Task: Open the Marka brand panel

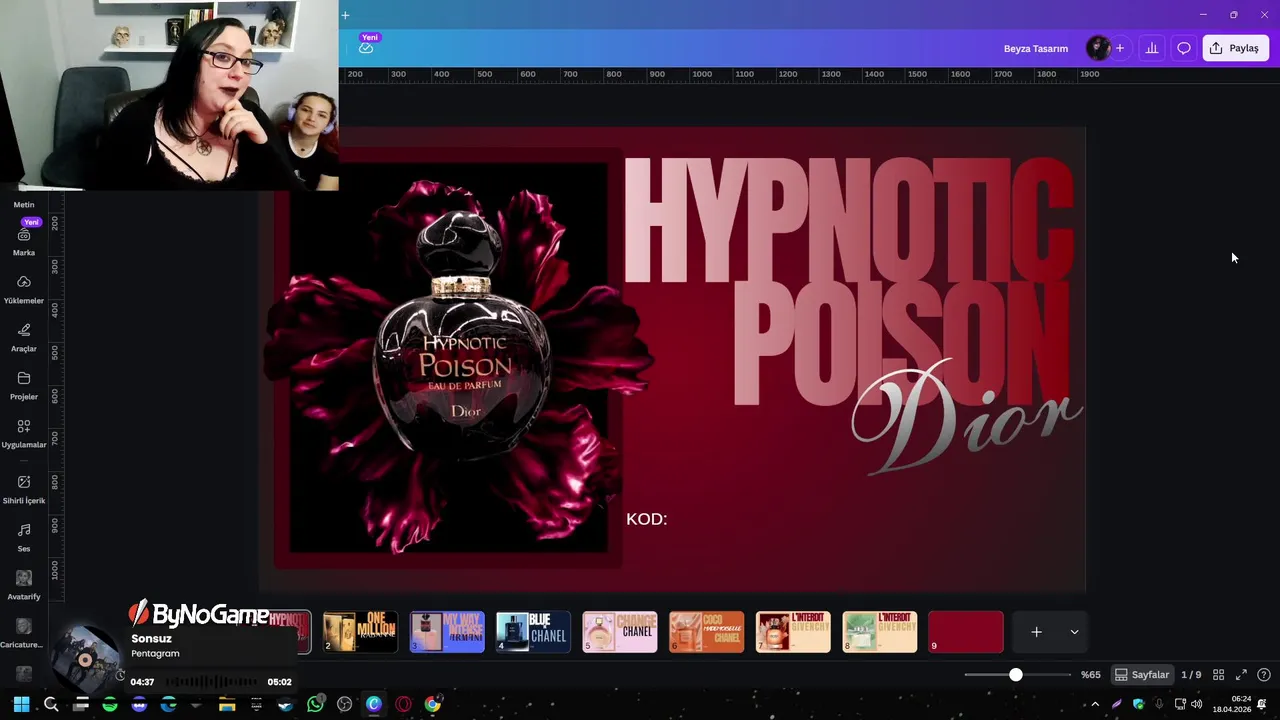Action: coord(24,241)
